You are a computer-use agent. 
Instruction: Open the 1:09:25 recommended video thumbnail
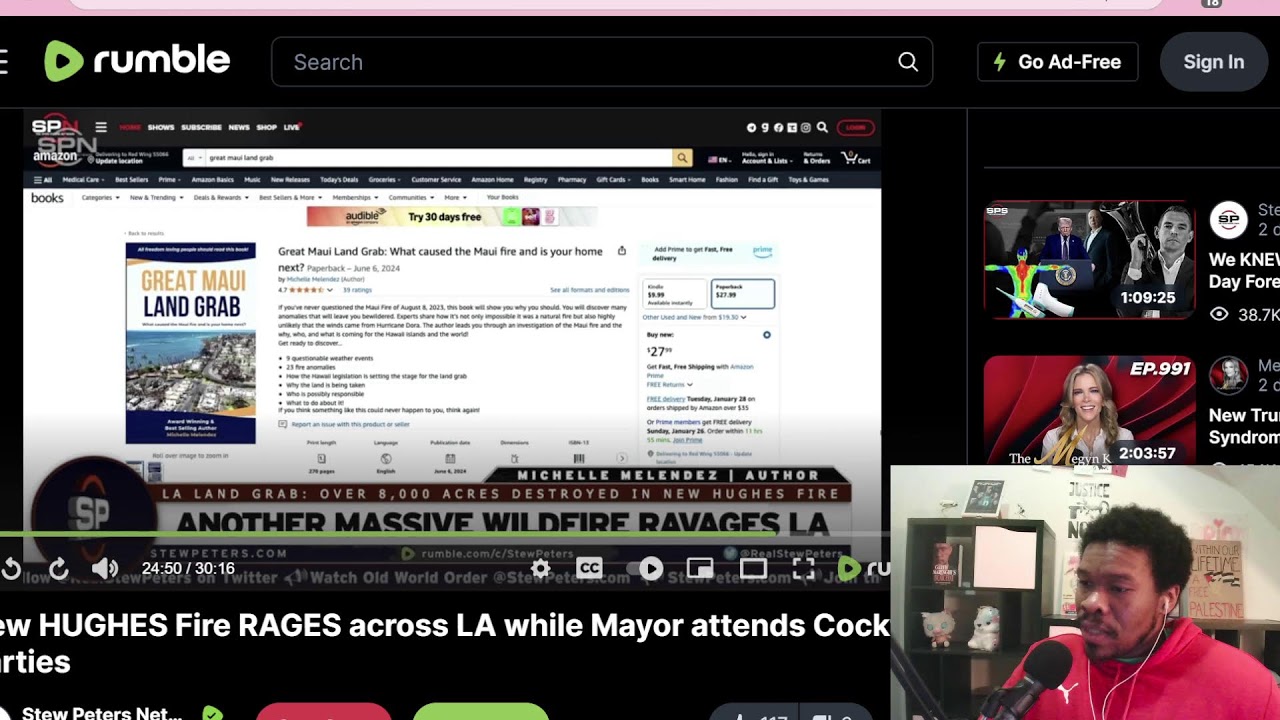coord(1089,260)
